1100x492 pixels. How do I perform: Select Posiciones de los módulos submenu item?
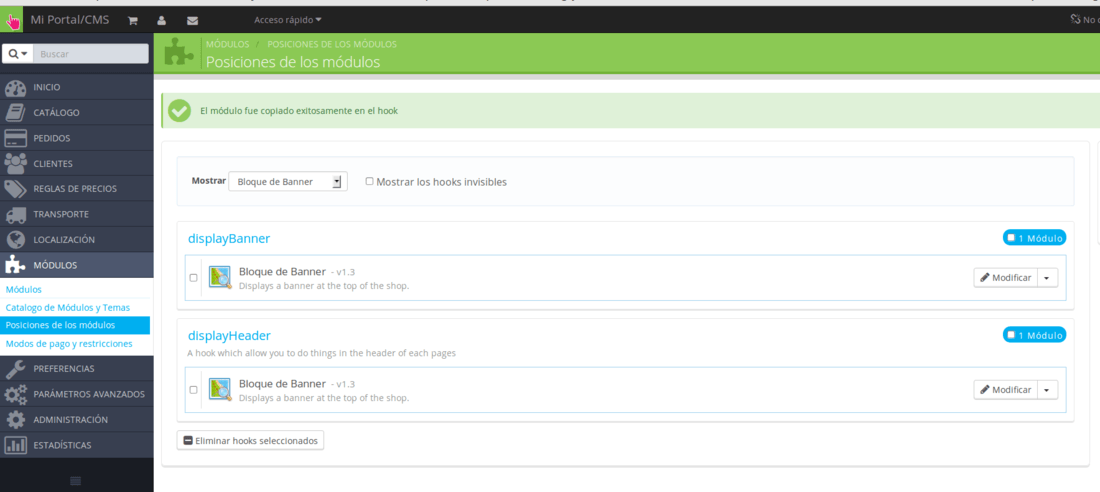pos(75,326)
